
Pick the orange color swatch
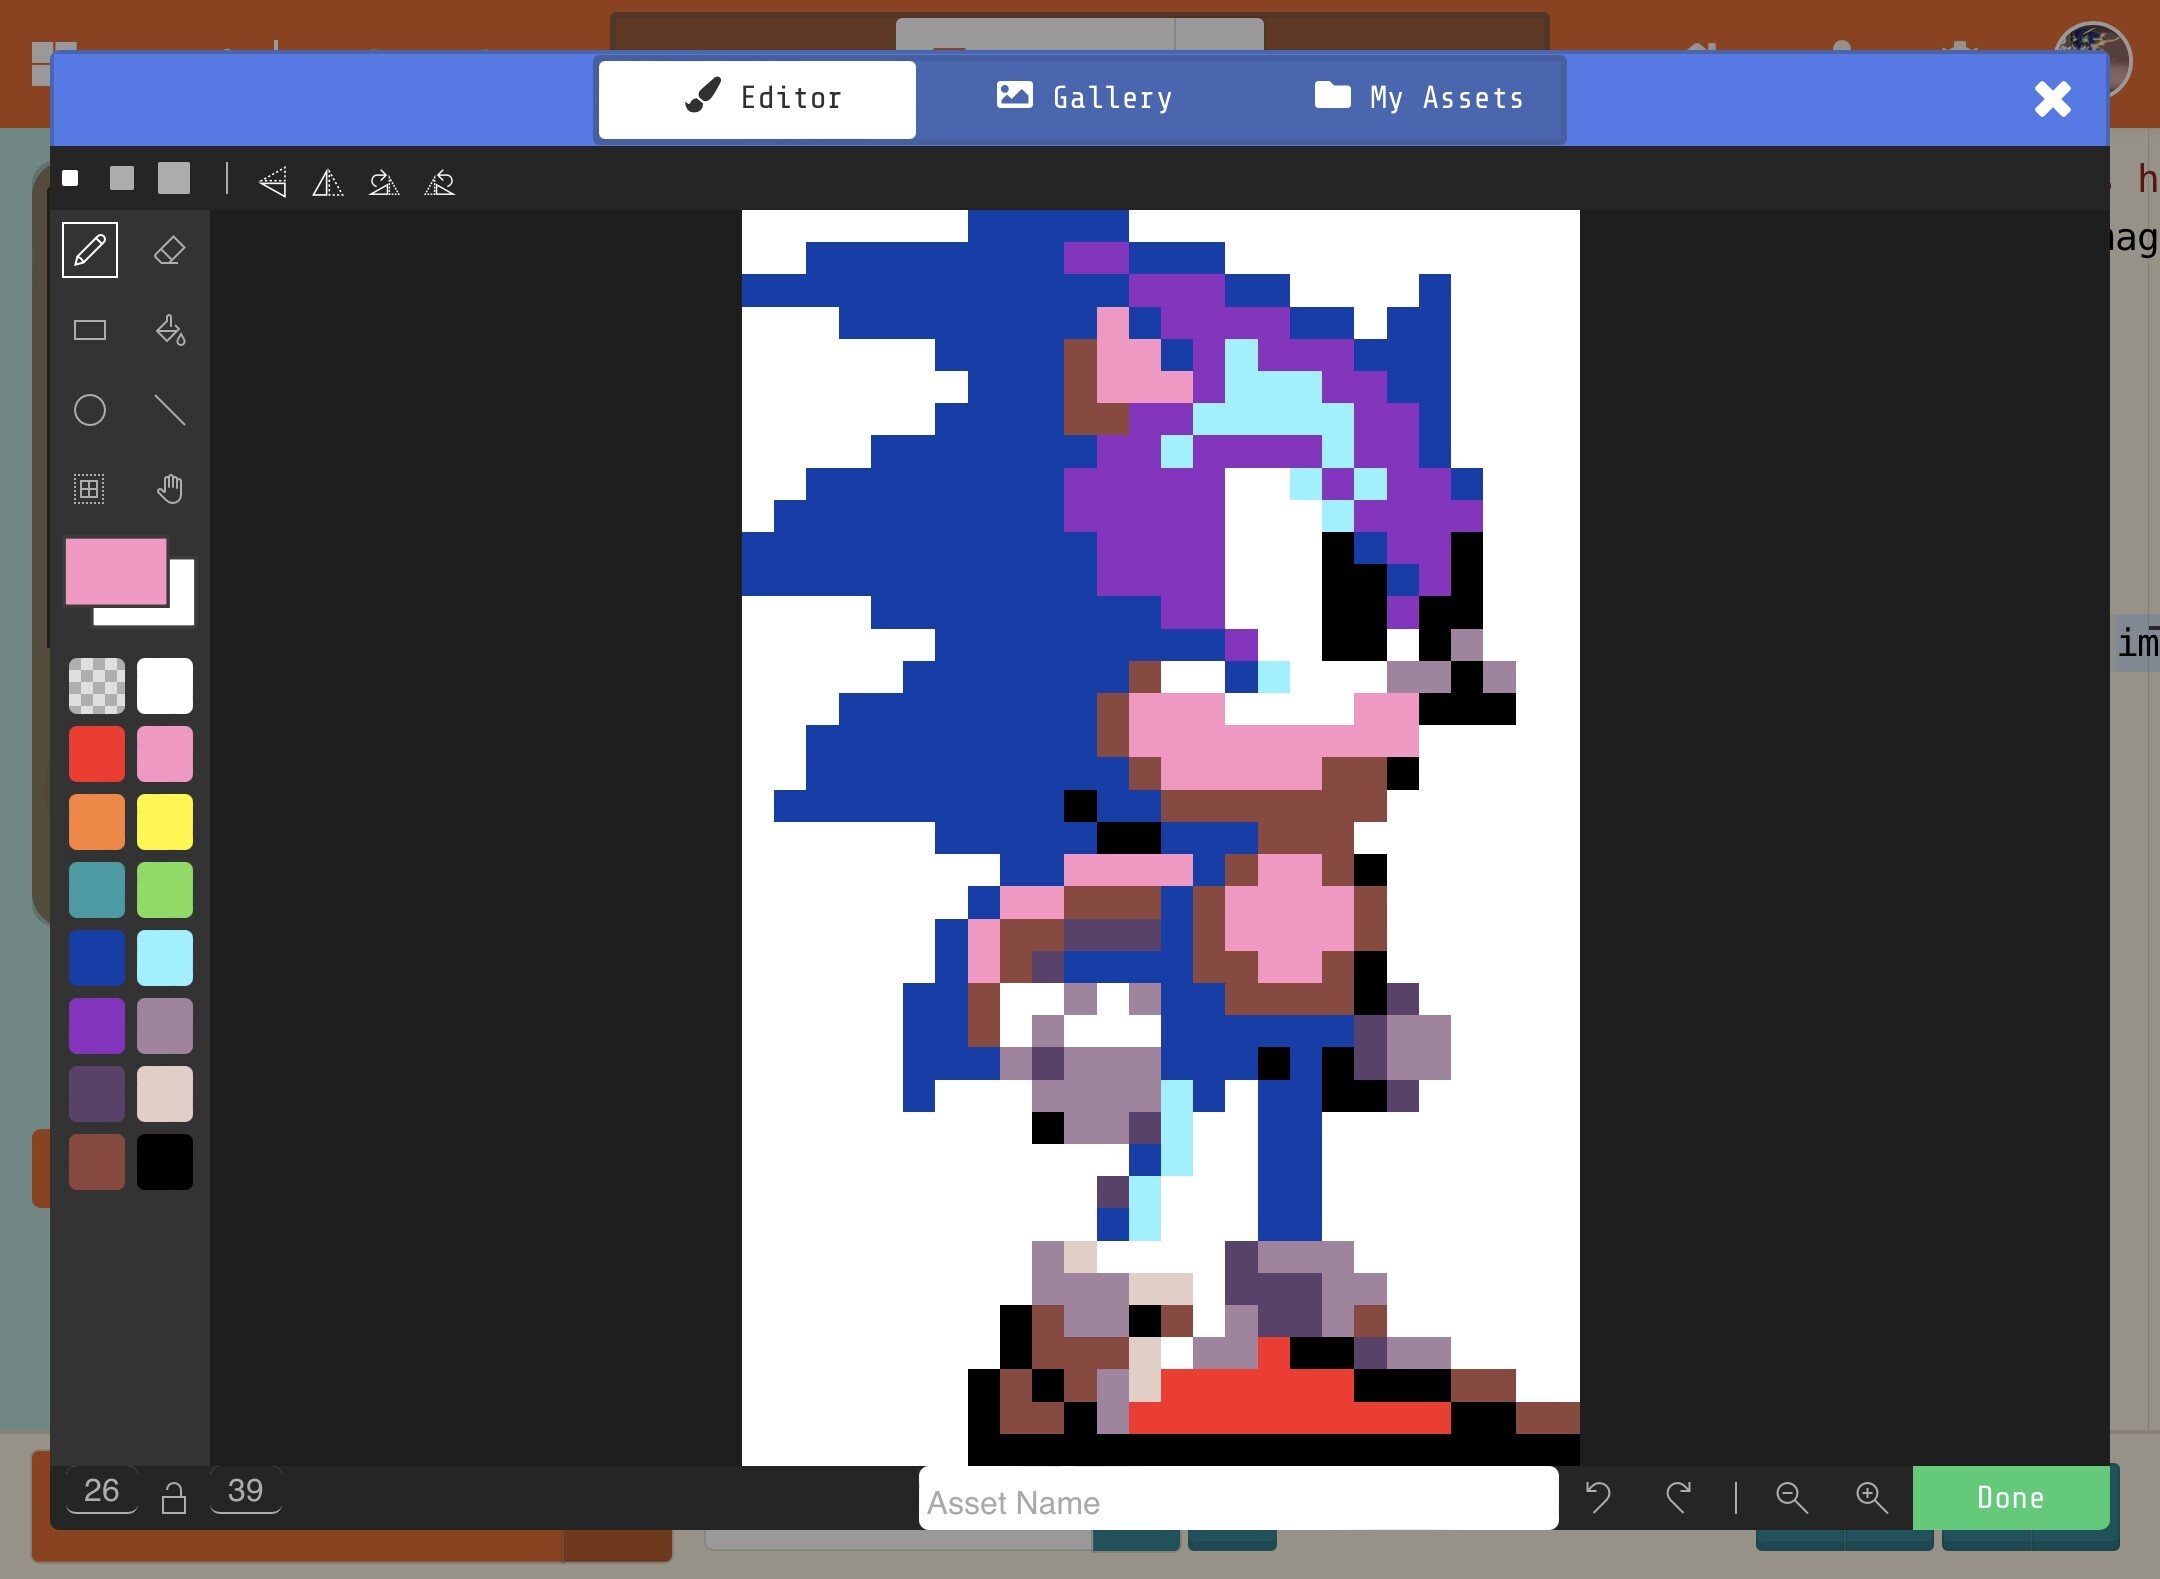coord(97,822)
